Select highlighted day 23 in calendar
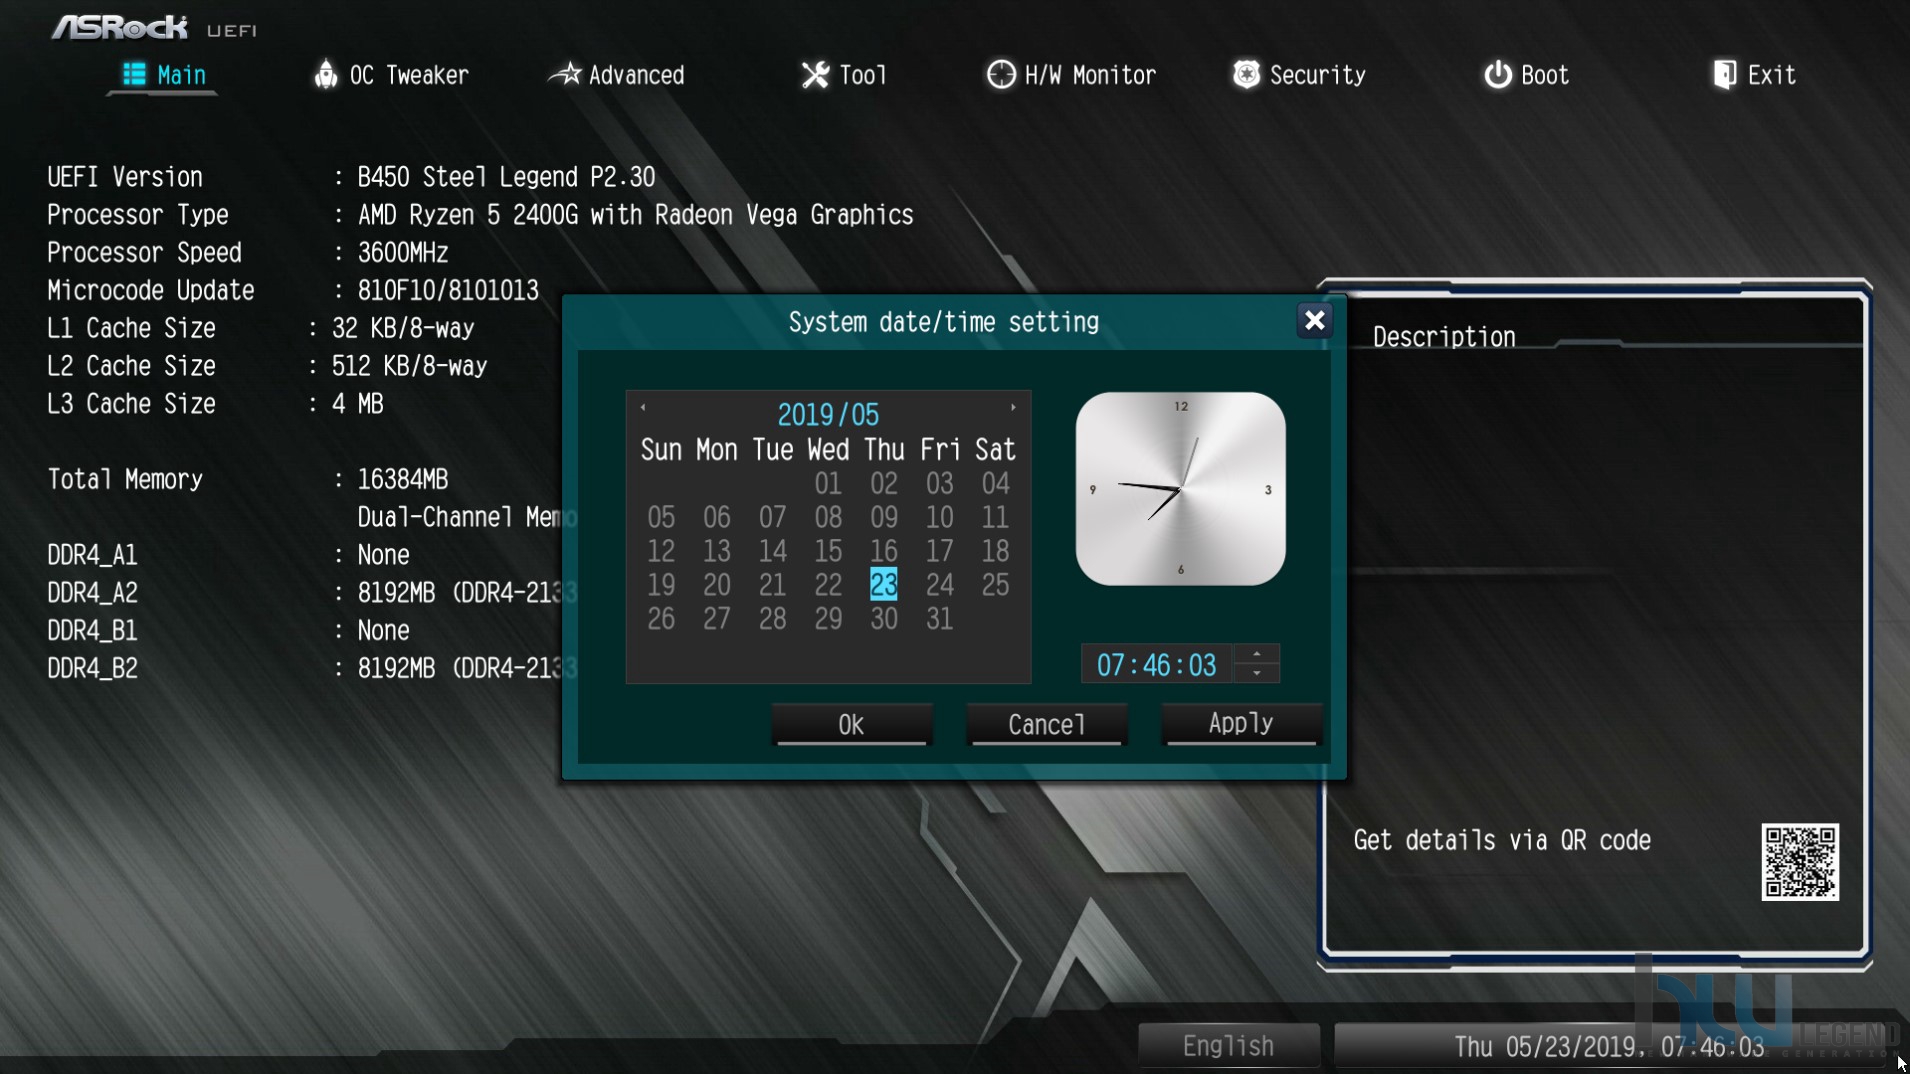Screen dimensions: 1910x1074 pyautogui.click(x=884, y=585)
